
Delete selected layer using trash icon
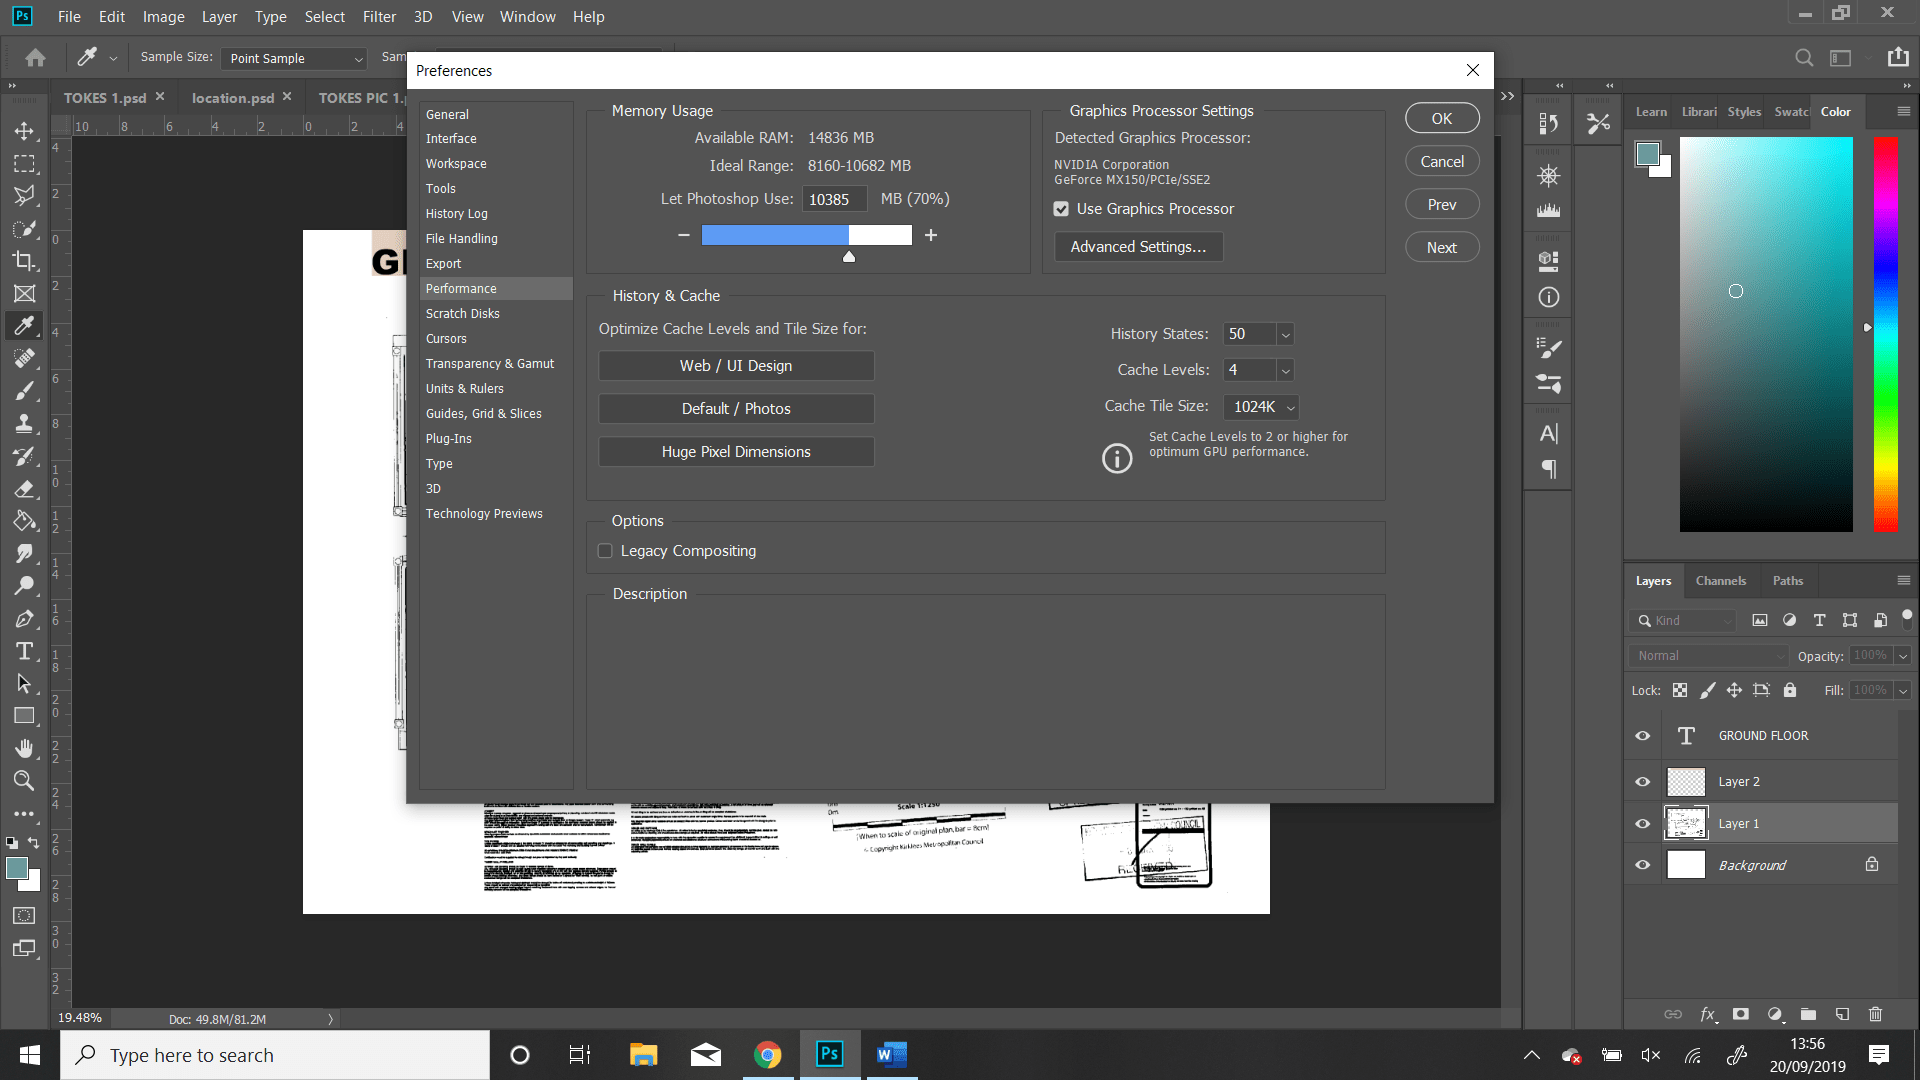pos(1875,1014)
